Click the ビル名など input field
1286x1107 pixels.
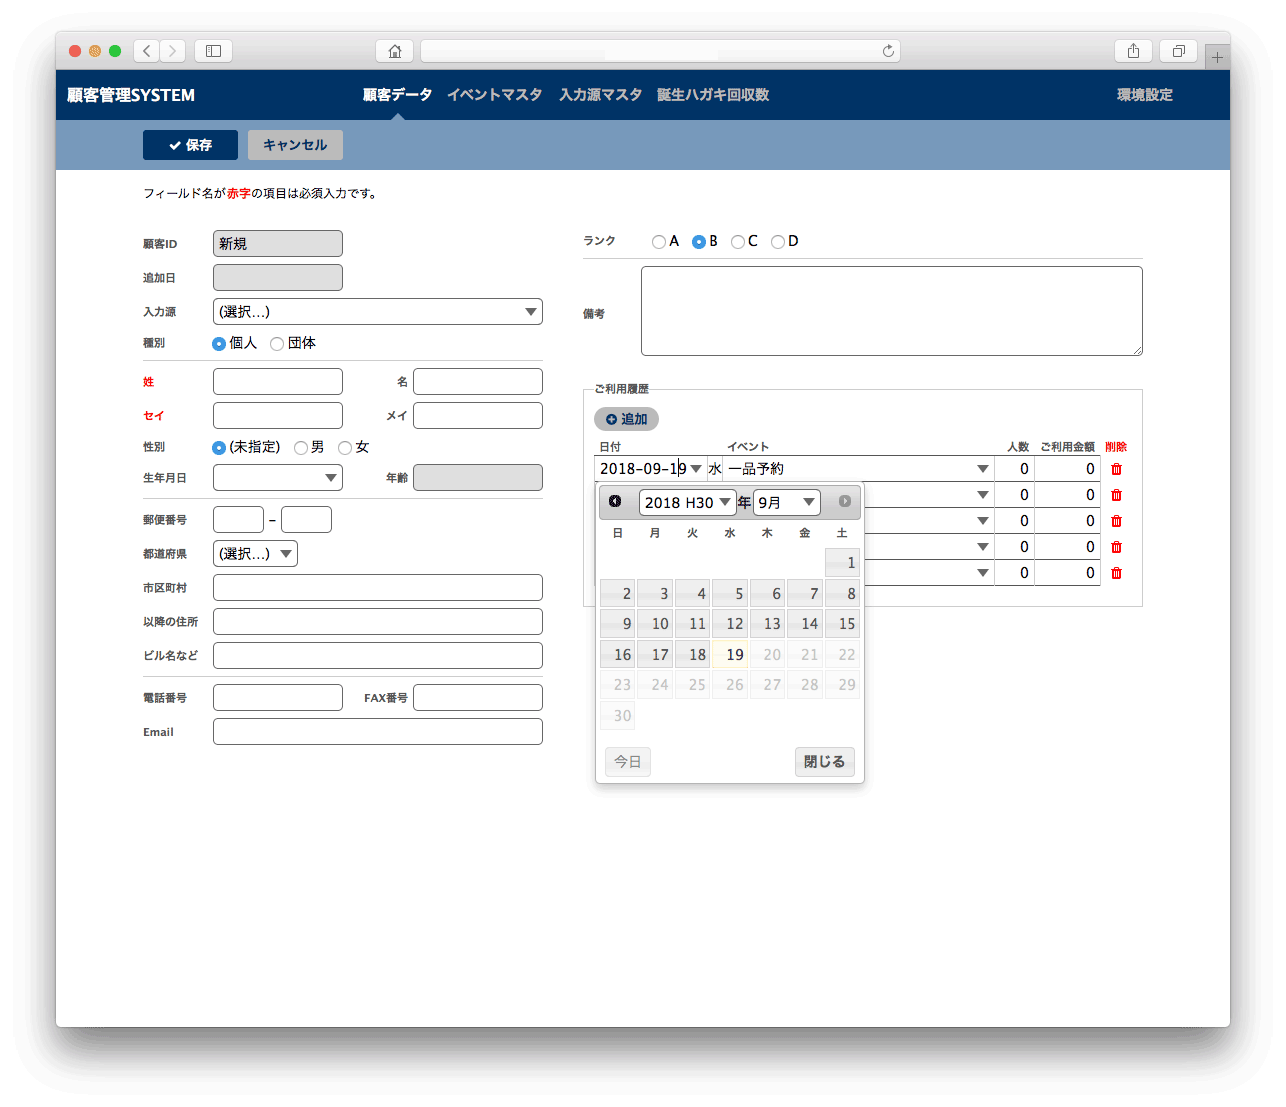pyautogui.click(x=378, y=655)
